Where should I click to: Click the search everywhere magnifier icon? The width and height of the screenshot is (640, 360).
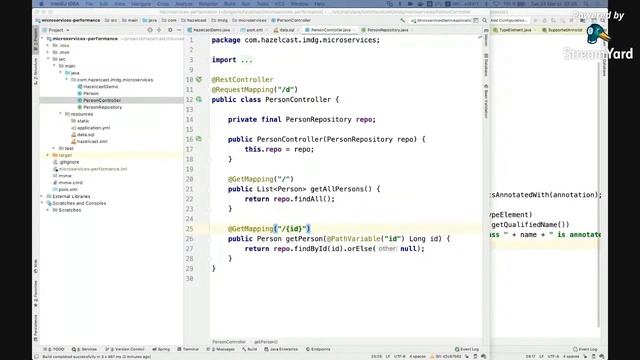tap(484, 20)
